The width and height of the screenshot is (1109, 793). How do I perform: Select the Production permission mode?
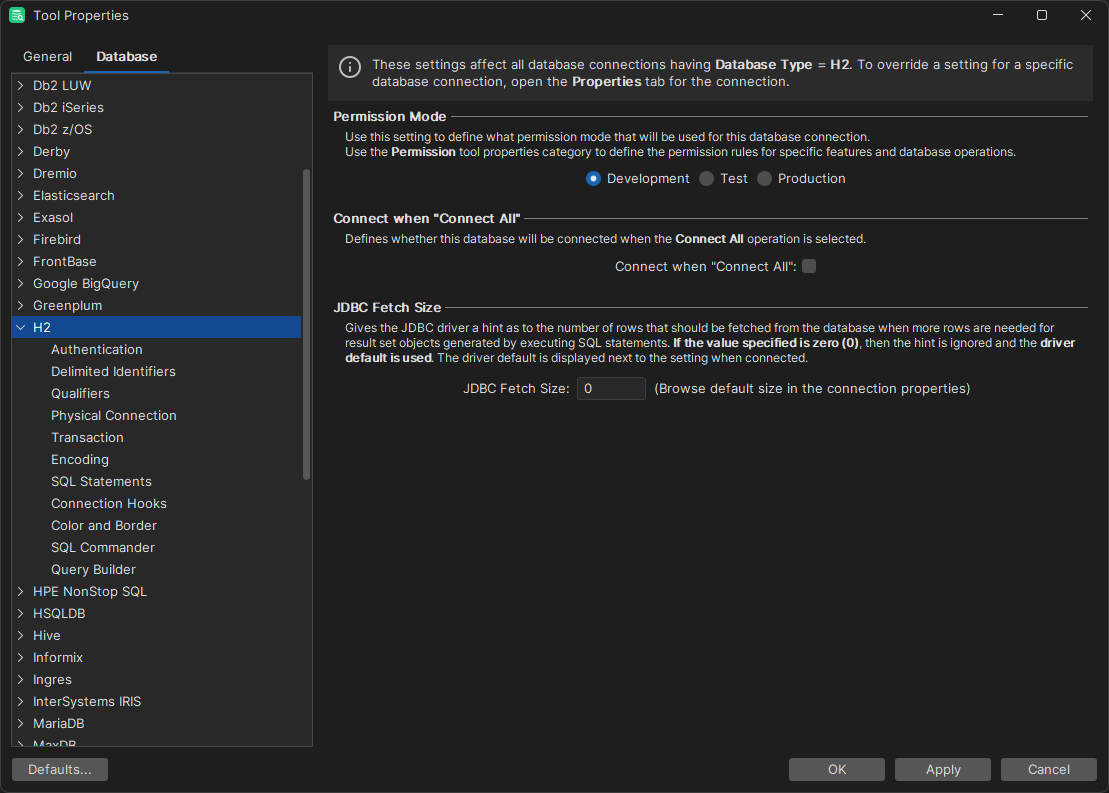coord(764,178)
